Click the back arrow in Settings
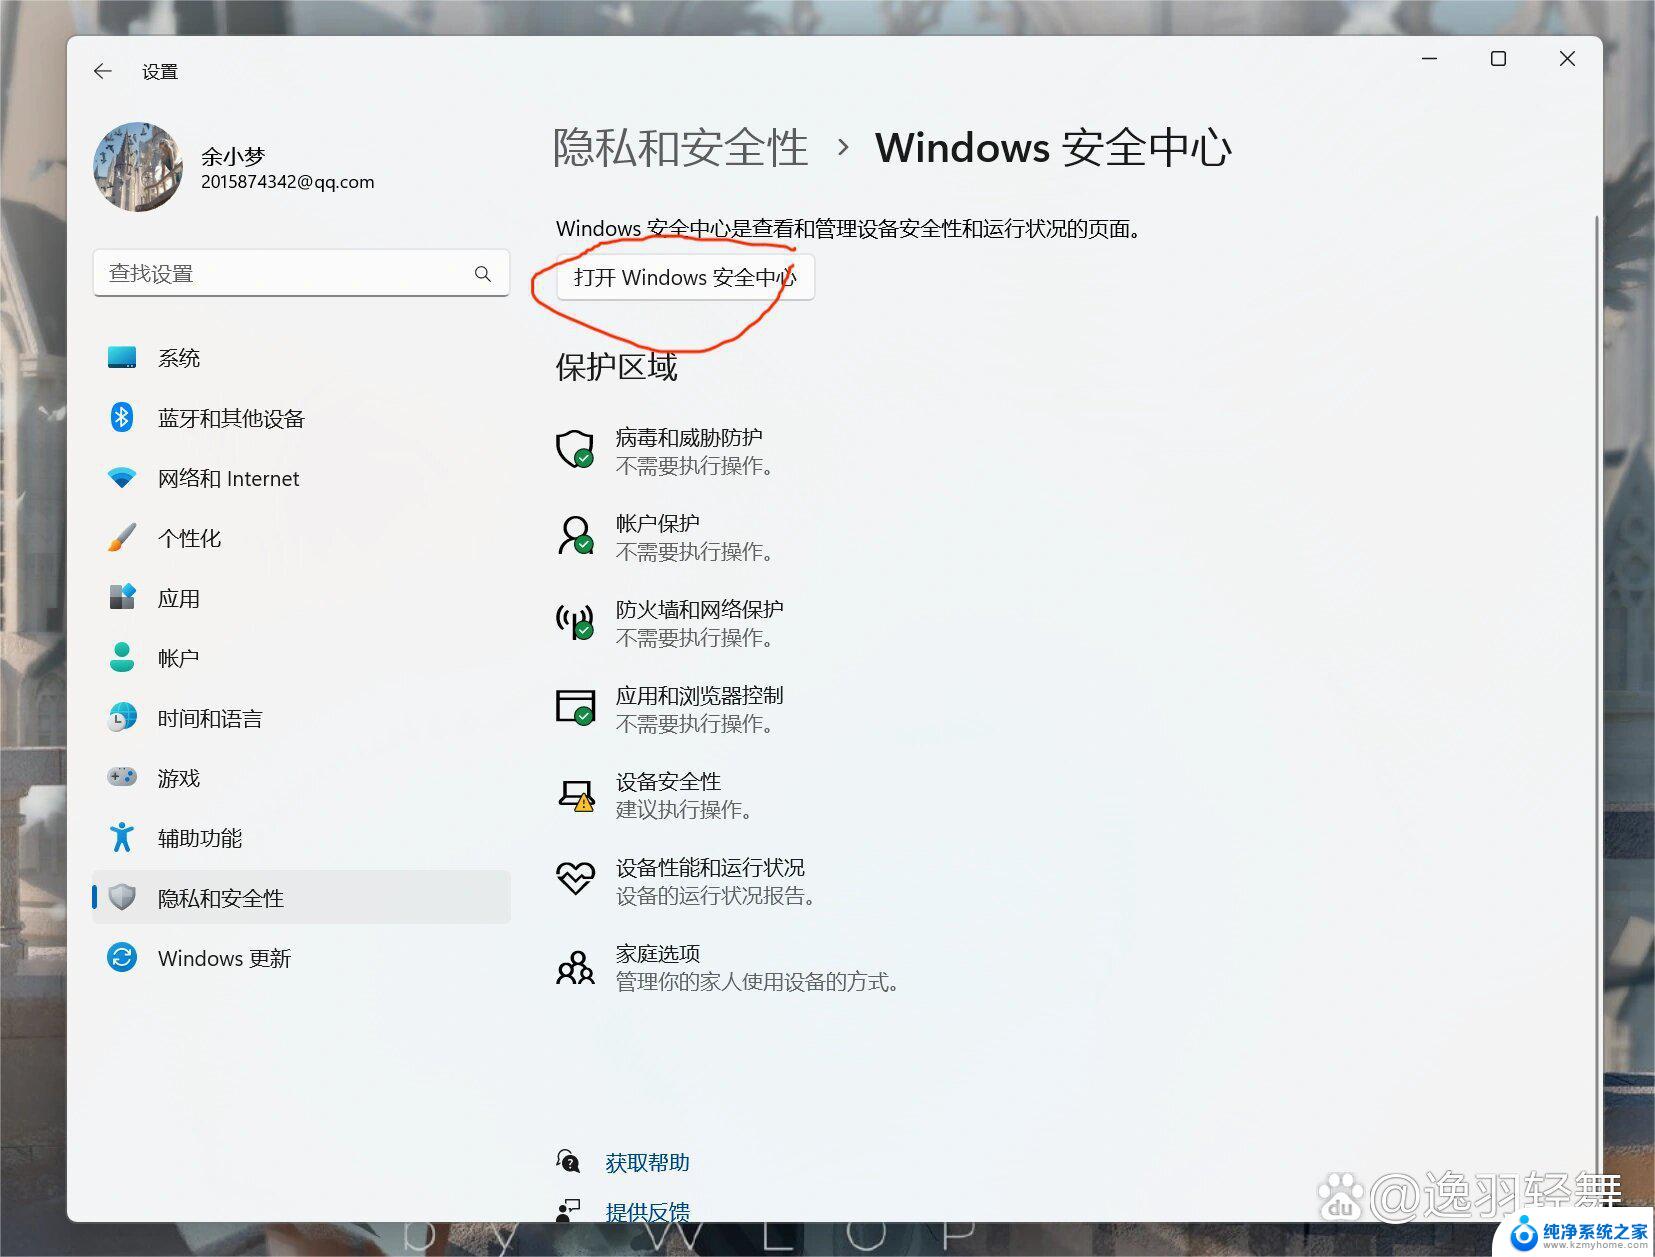 (x=102, y=71)
